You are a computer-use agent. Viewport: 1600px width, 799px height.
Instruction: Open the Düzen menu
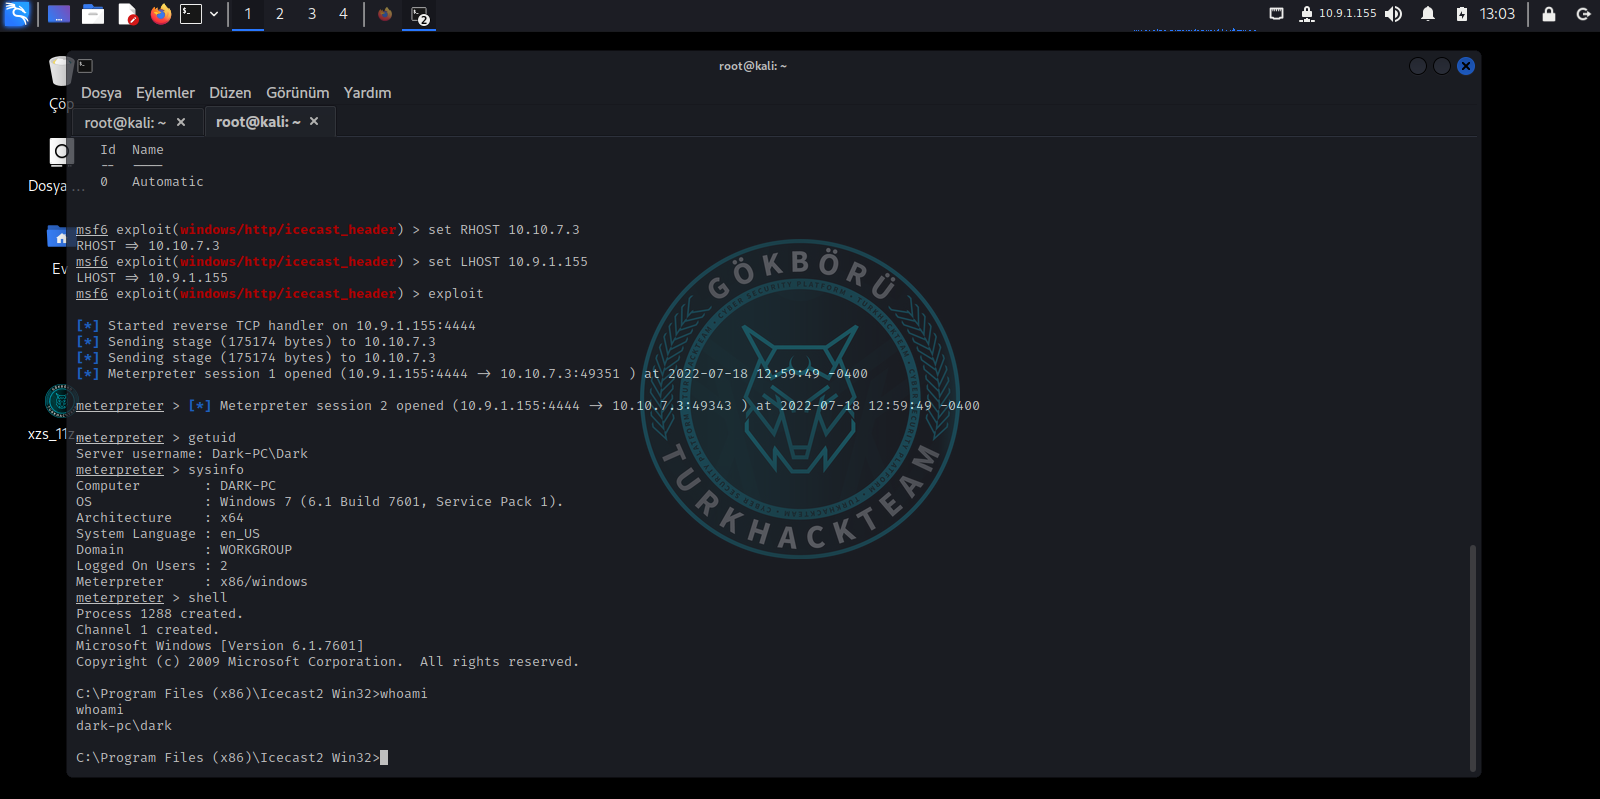(x=230, y=93)
